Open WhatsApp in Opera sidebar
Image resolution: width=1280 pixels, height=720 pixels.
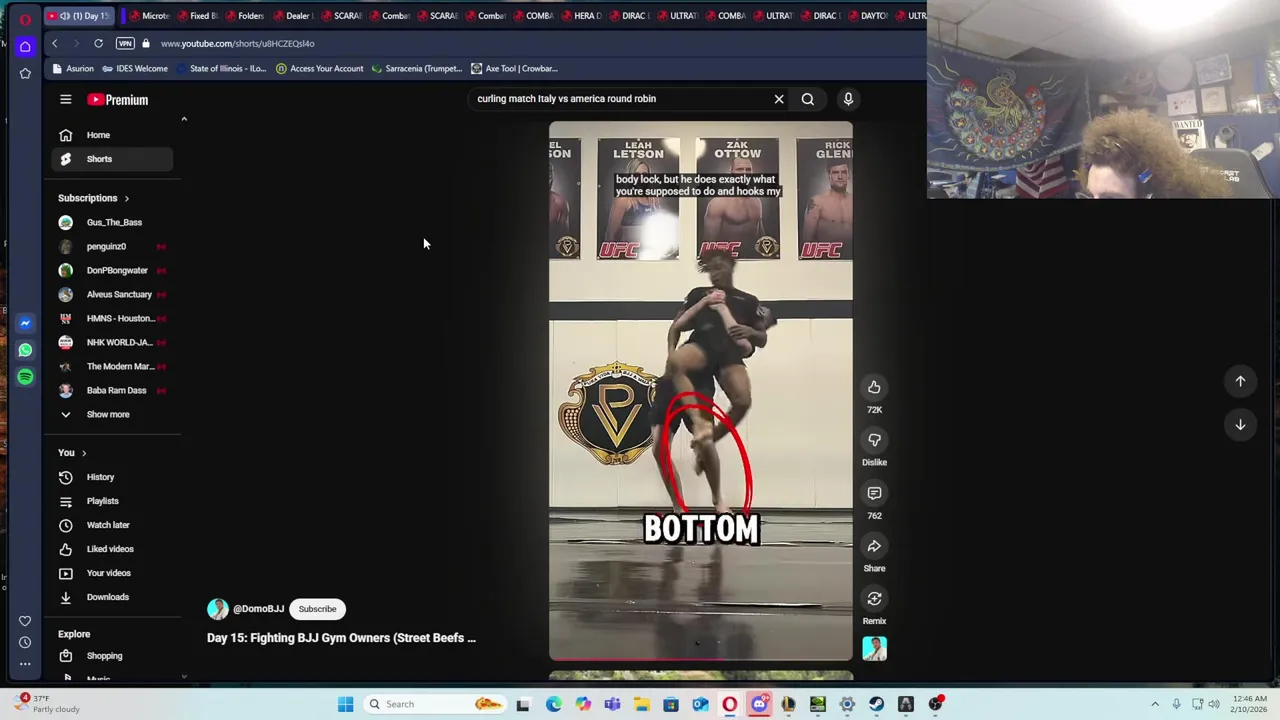coord(25,350)
